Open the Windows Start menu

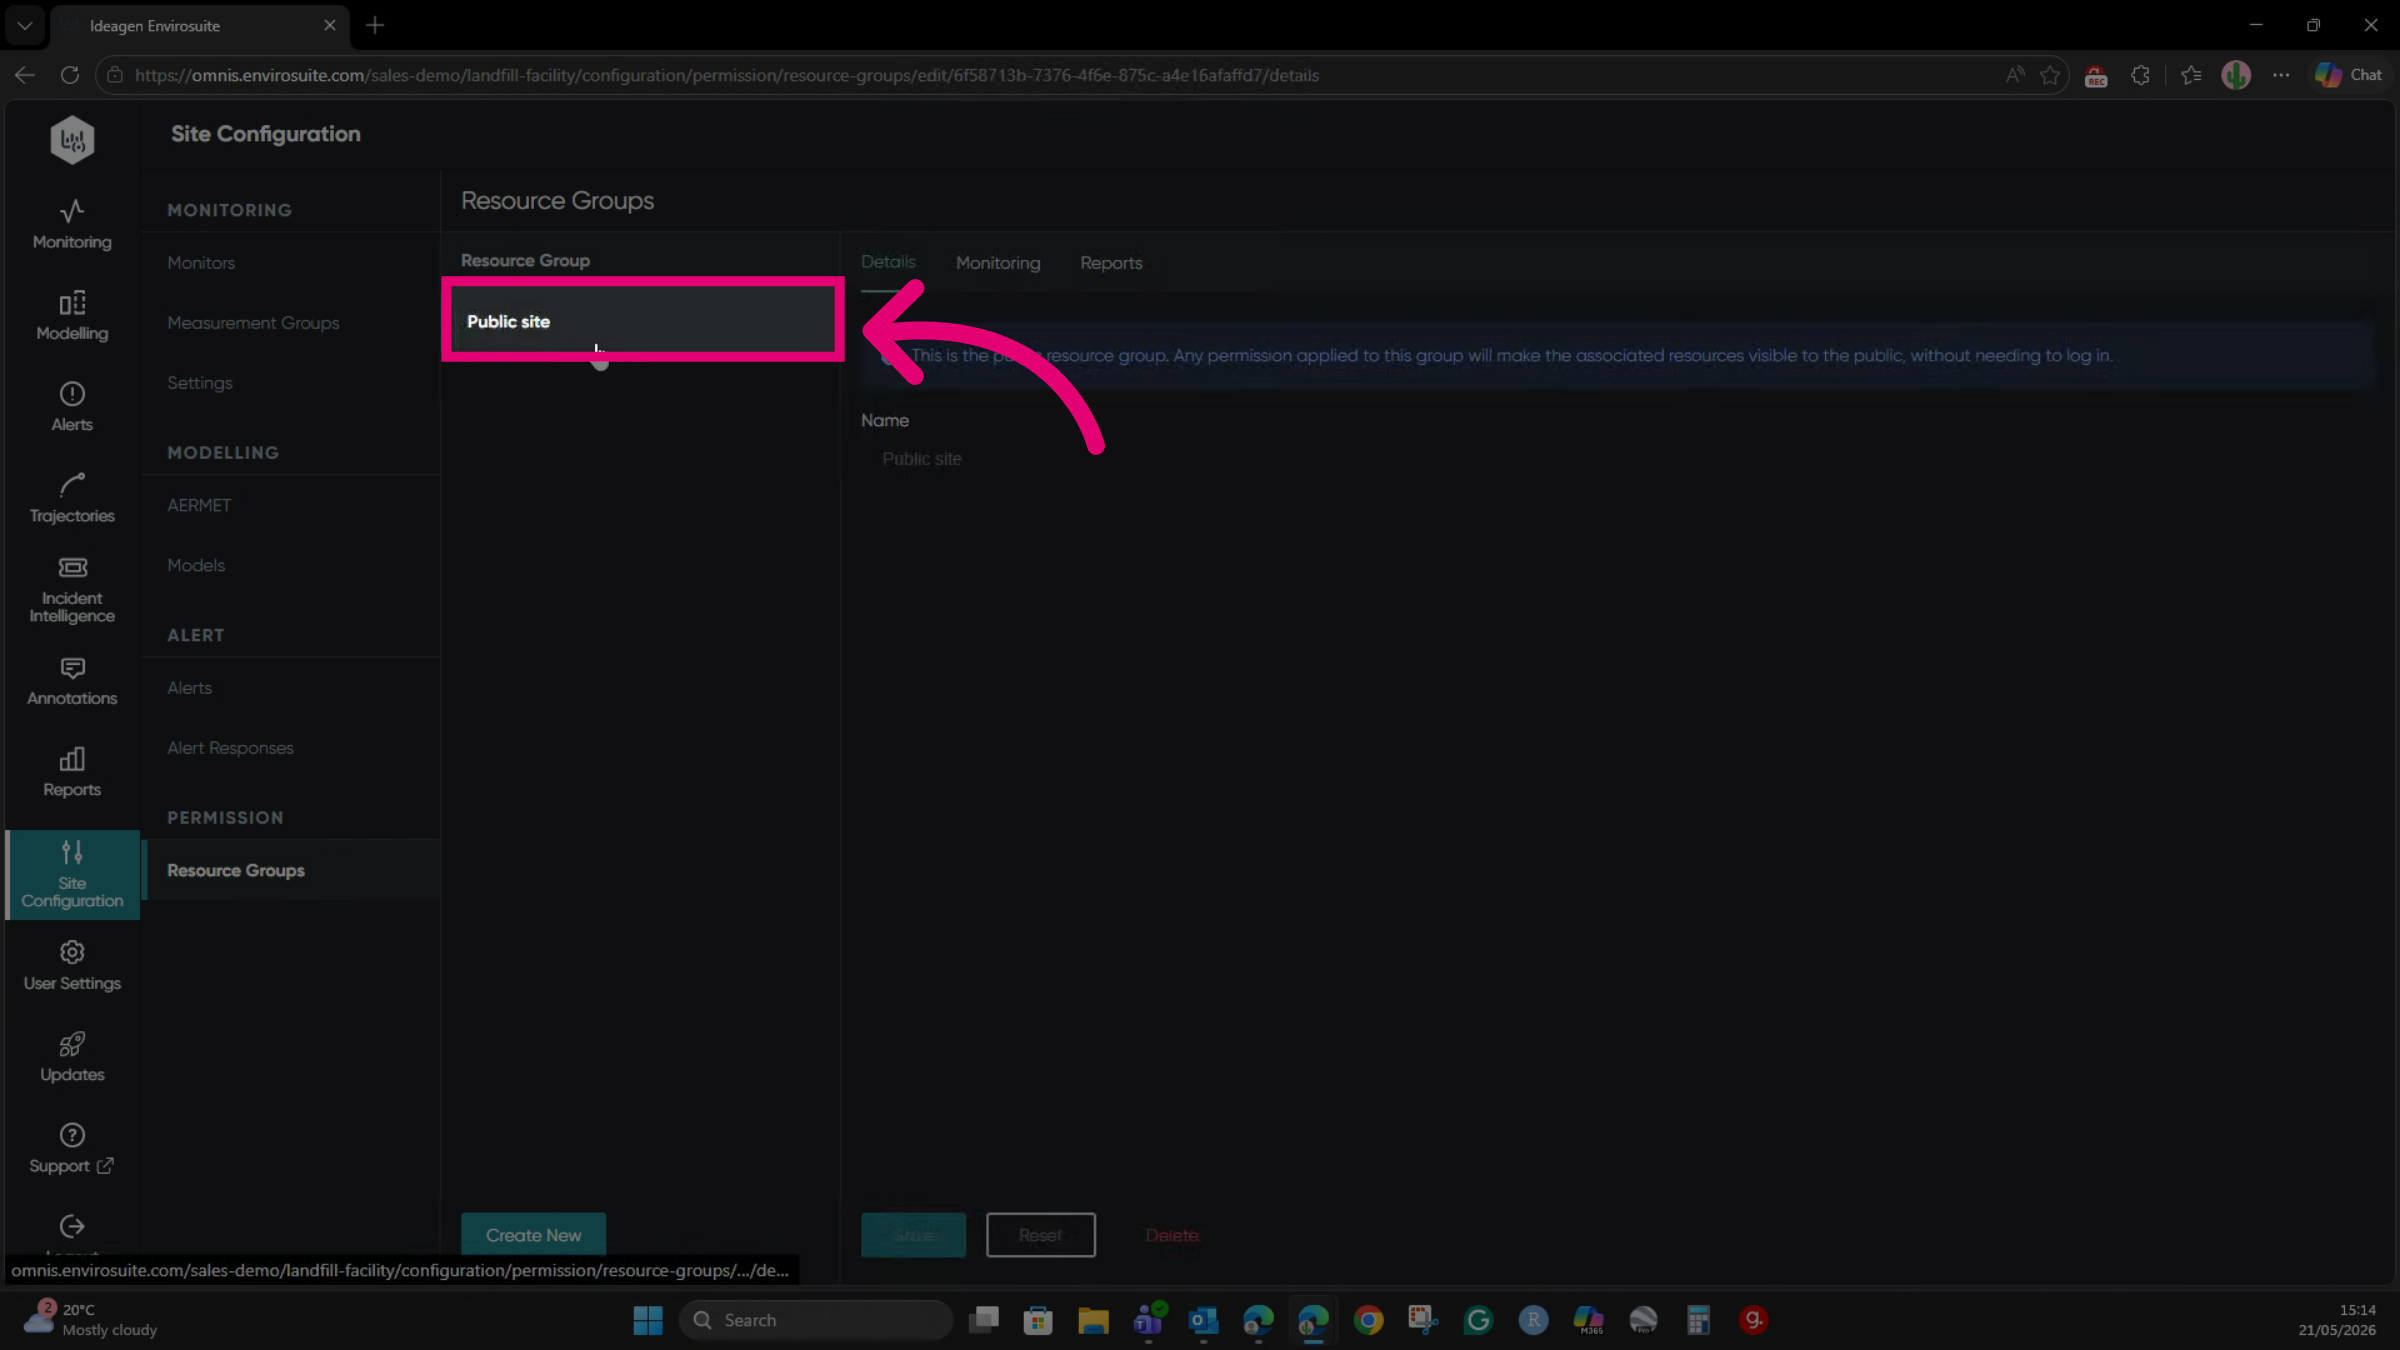[x=648, y=1320]
